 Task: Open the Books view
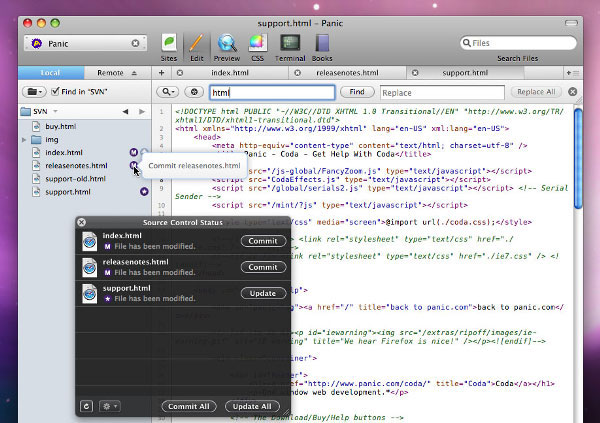pos(322,47)
